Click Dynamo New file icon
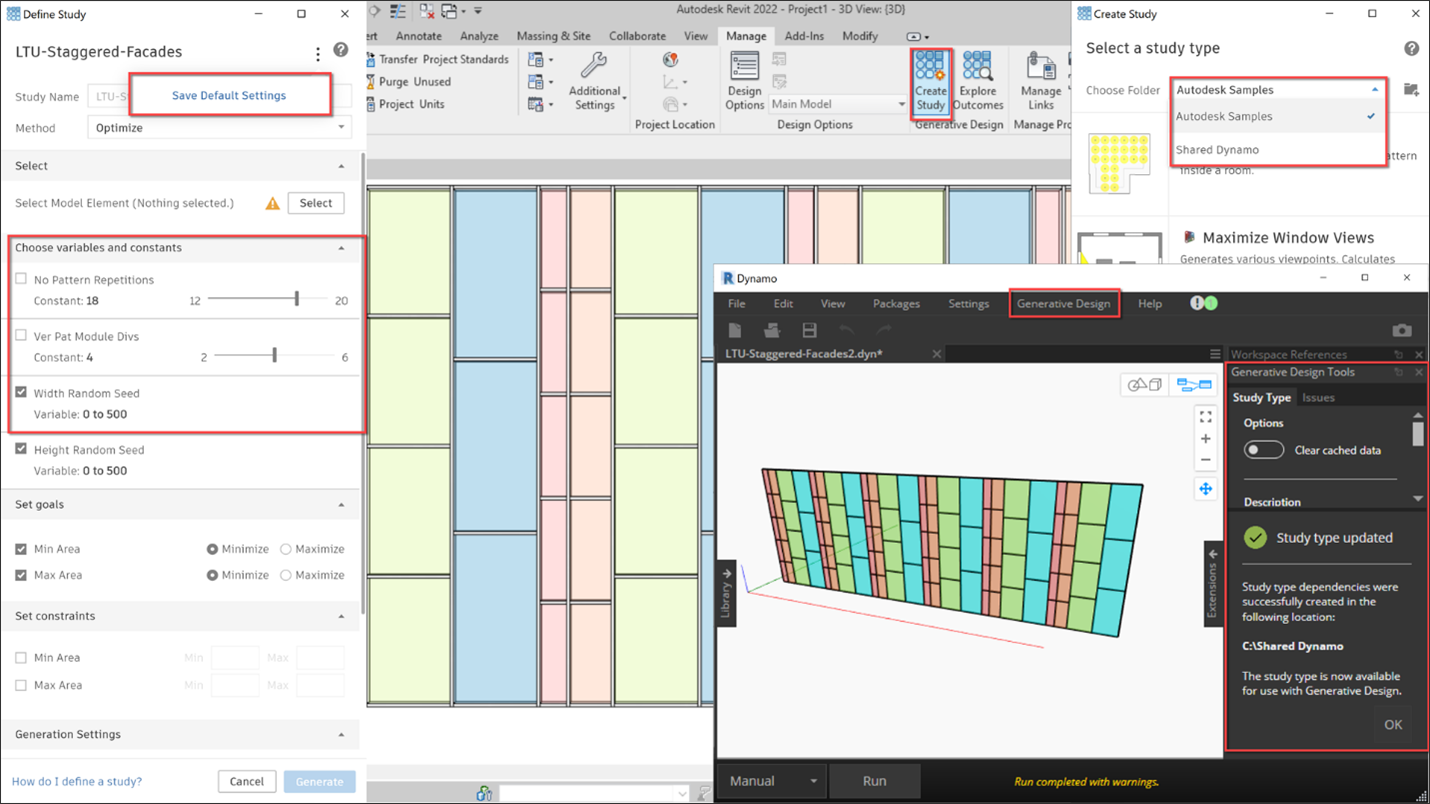This screenshot has width=1430, height=804. click(x=735, y=330)
